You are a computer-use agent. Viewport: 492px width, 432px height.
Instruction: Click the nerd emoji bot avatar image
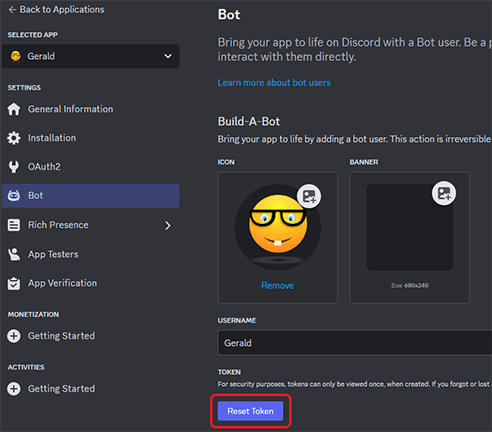278,227
